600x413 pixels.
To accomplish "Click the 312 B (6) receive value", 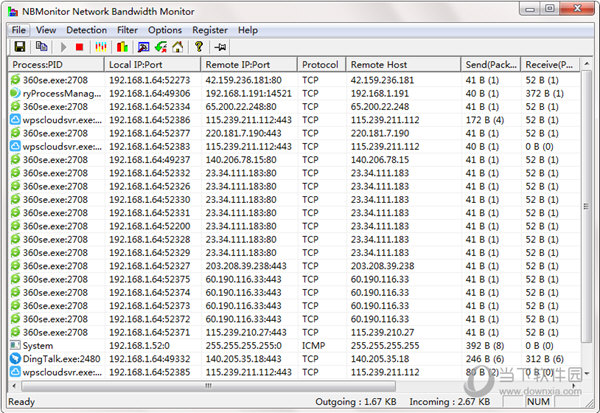I will pyautogui.click(x=545, y=359).
